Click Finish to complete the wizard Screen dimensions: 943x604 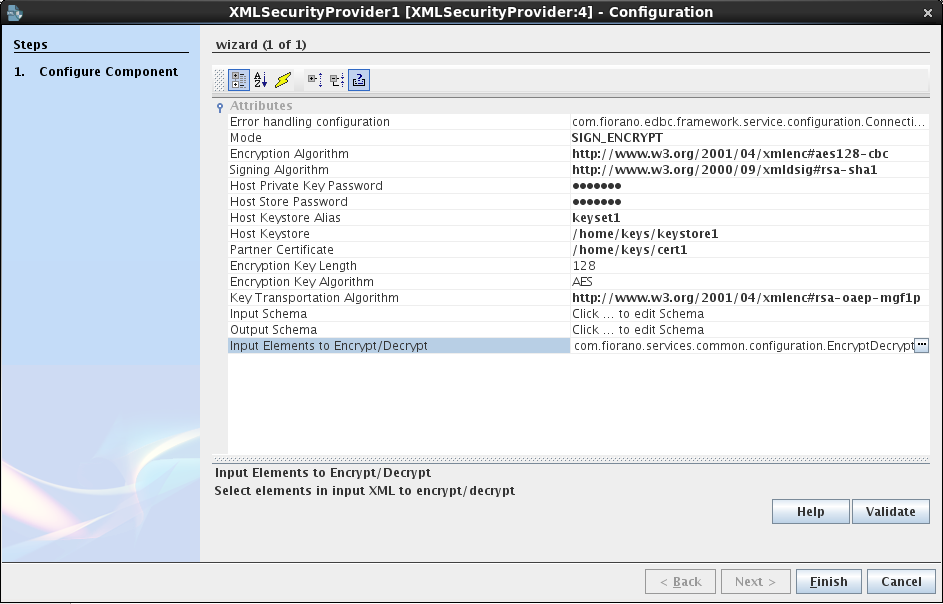click(x=829, y=582)
